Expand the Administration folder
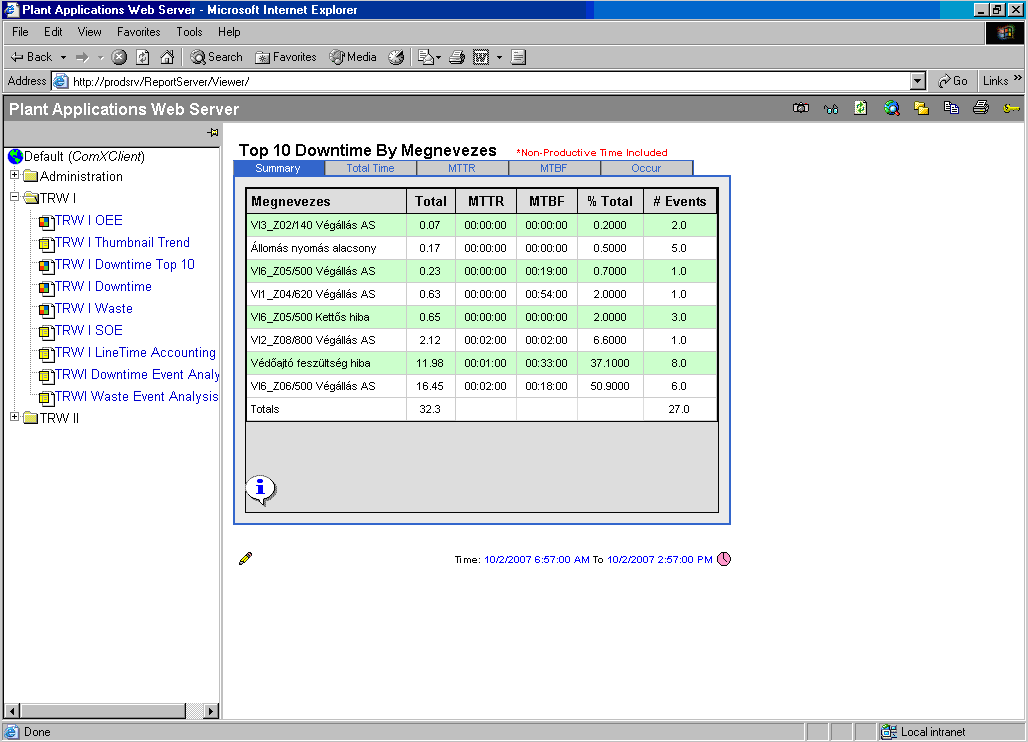Screen dimensions: 1028x742 click(14, 175)
